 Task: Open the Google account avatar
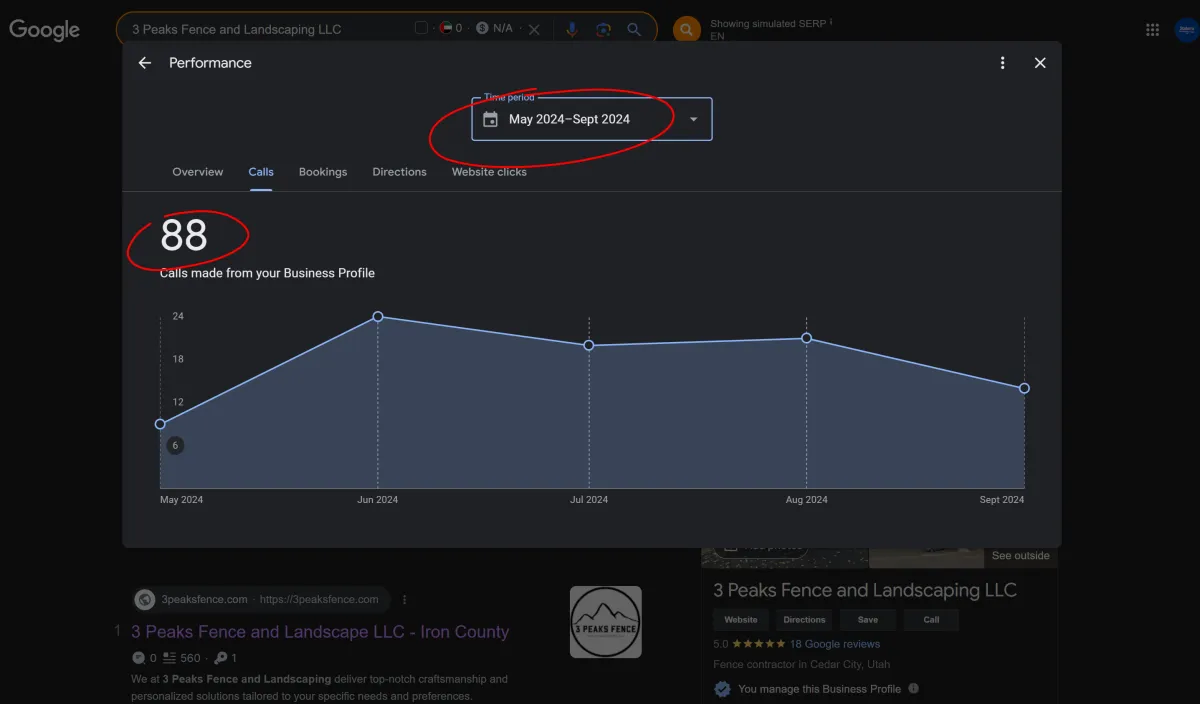pyautogui.click(x=1186, y=30)
